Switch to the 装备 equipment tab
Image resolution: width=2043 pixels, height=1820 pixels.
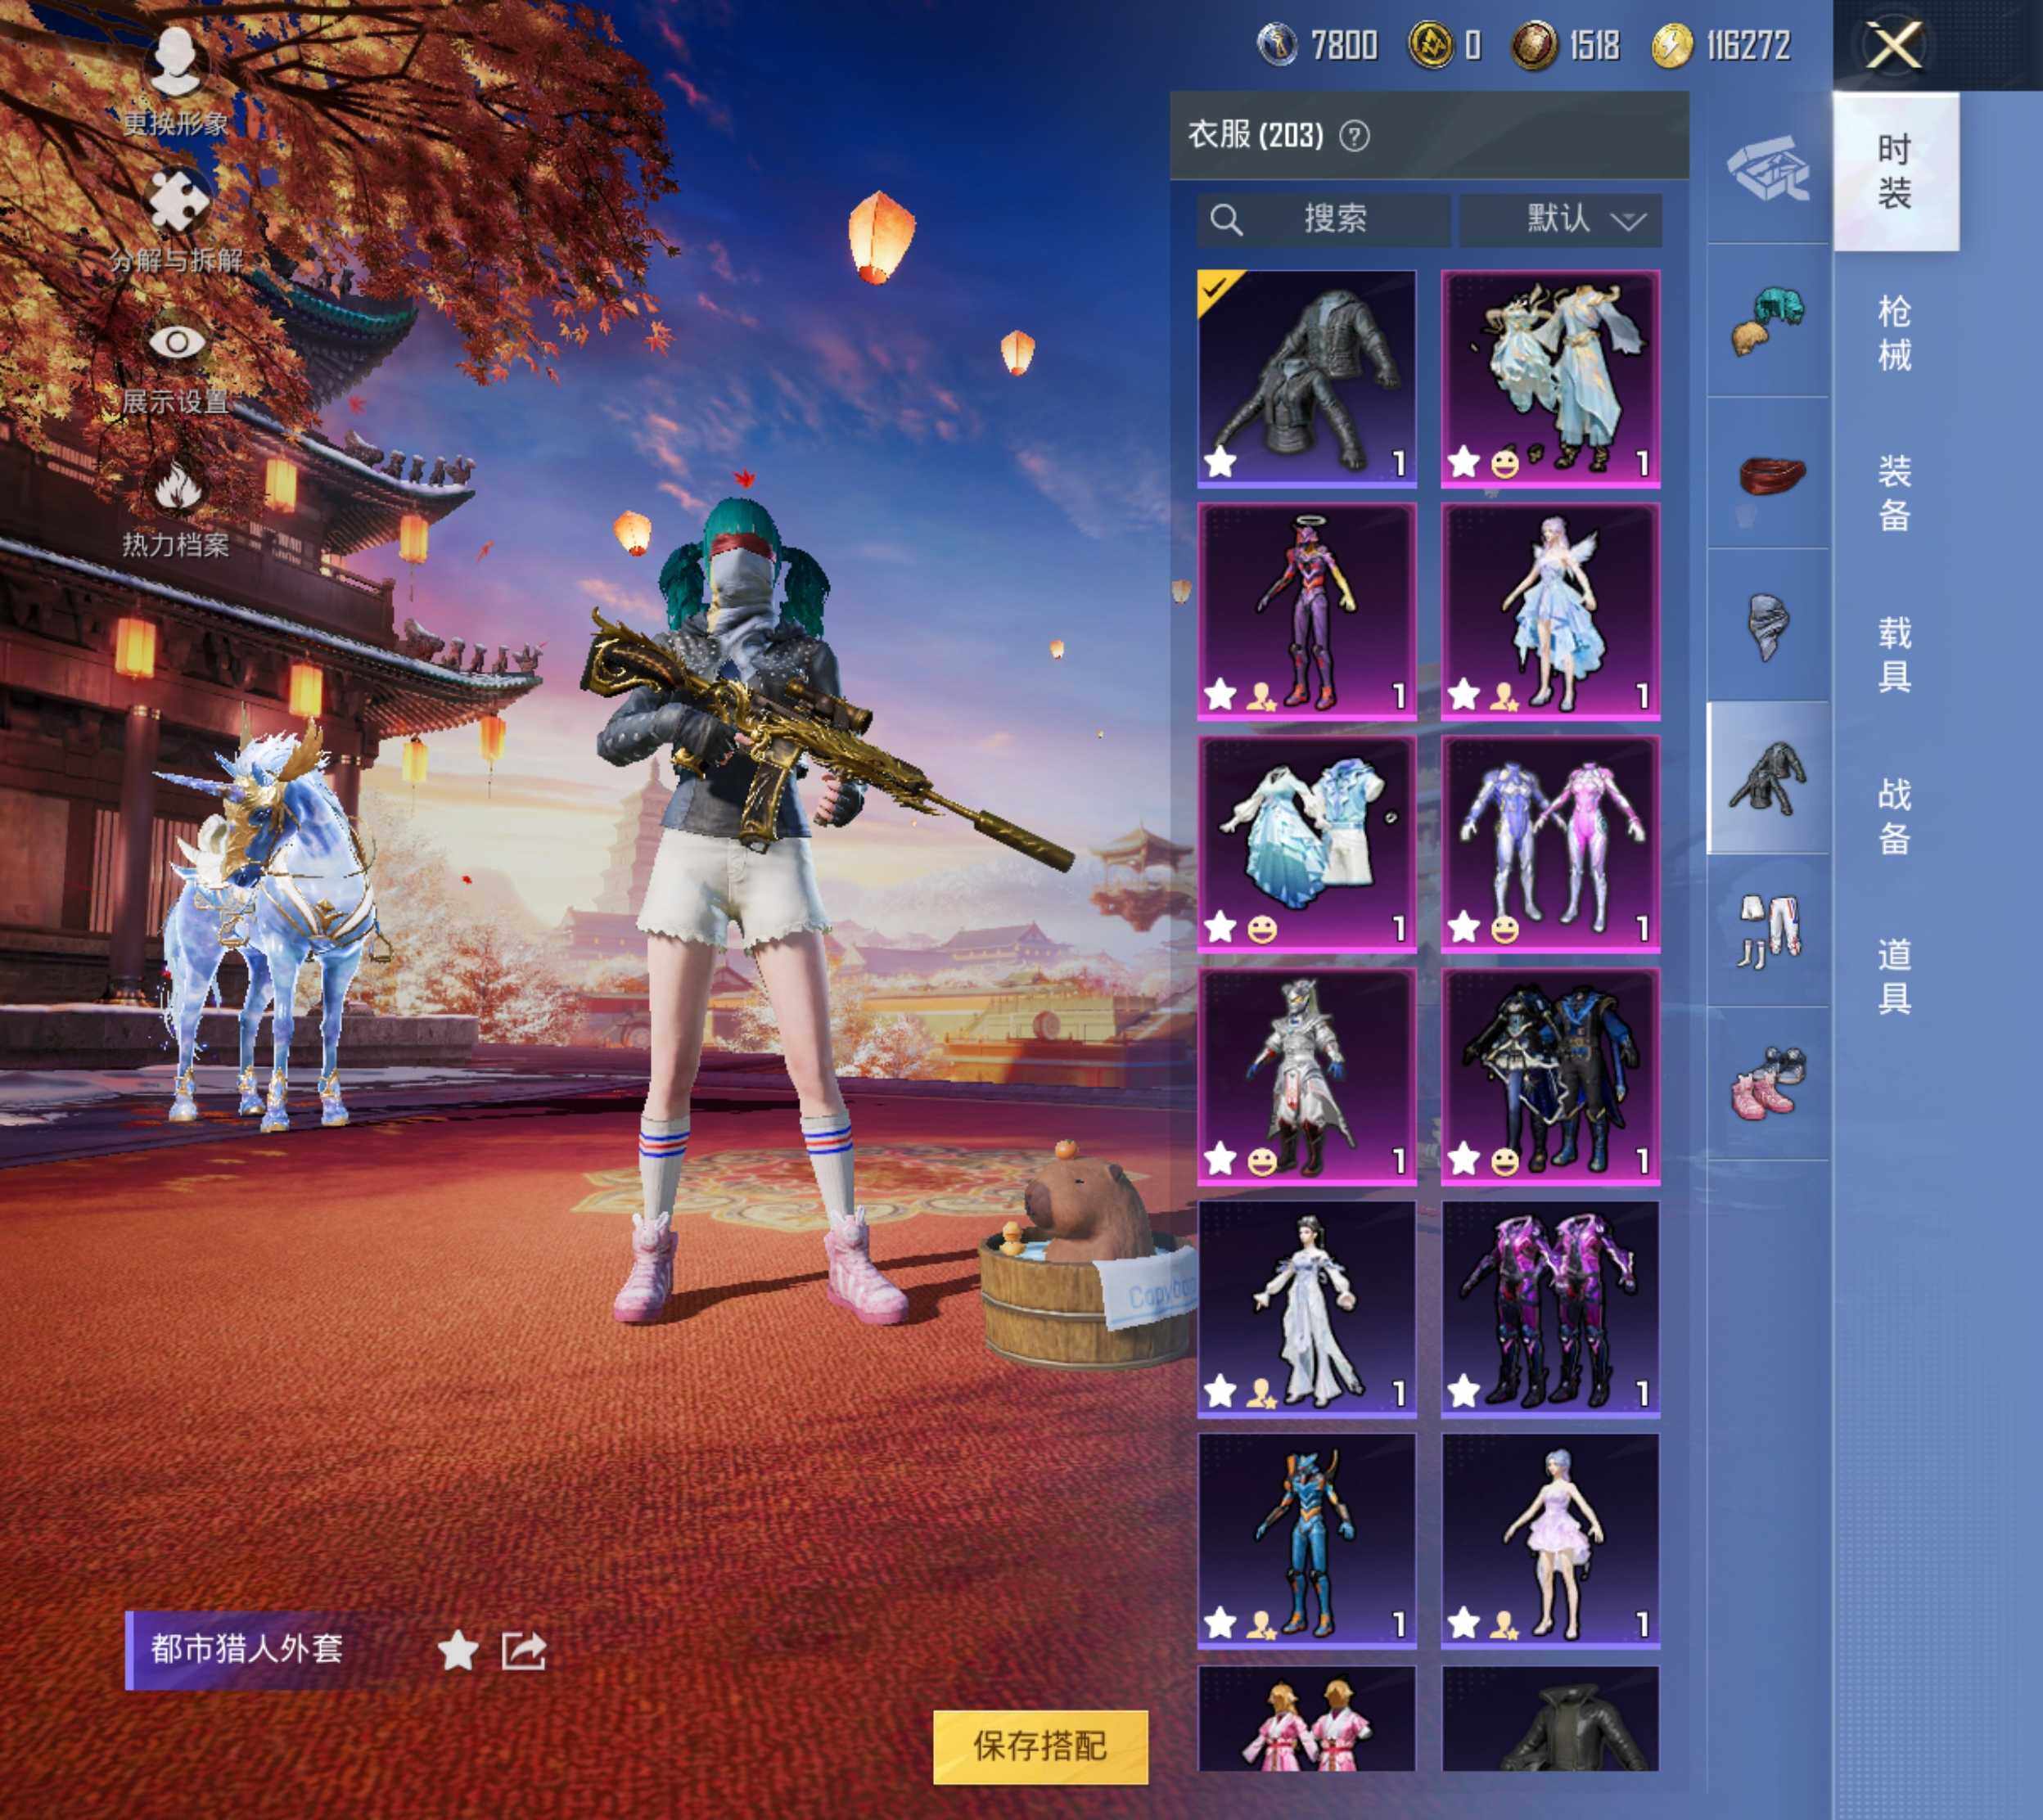tap(1895, 493)
